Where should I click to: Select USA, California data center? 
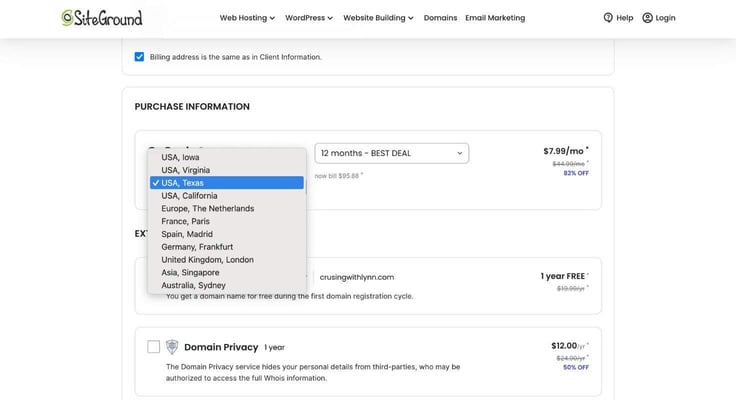click(x=227, y=196)
